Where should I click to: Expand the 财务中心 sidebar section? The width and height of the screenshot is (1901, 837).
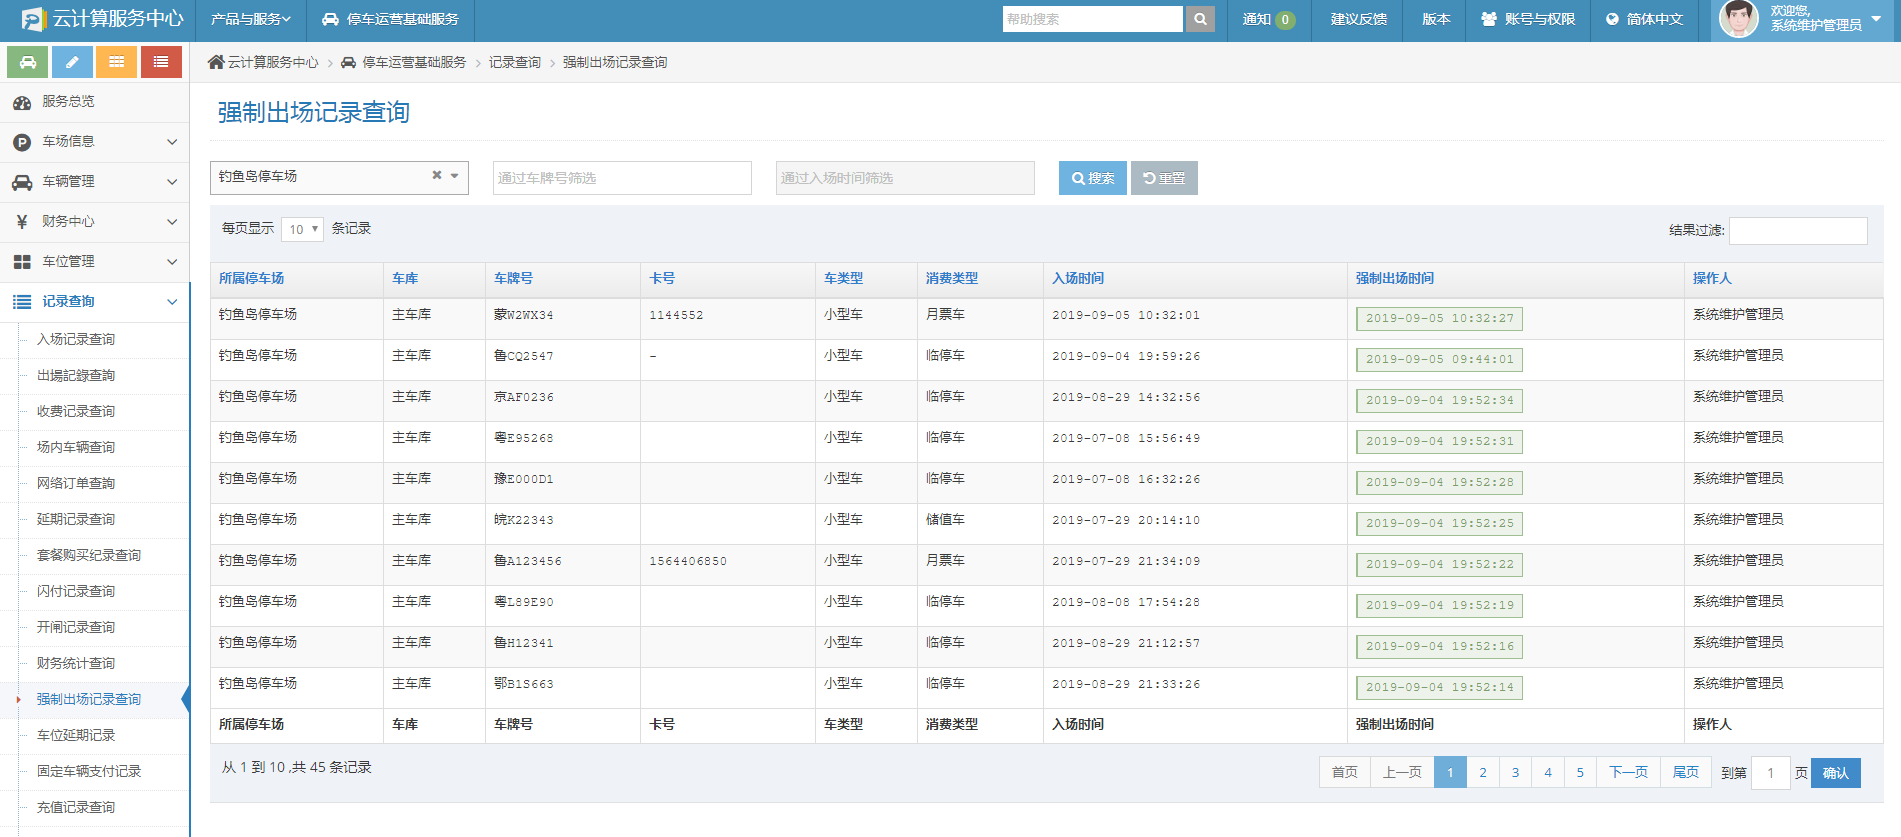click(x=94, y=222)
